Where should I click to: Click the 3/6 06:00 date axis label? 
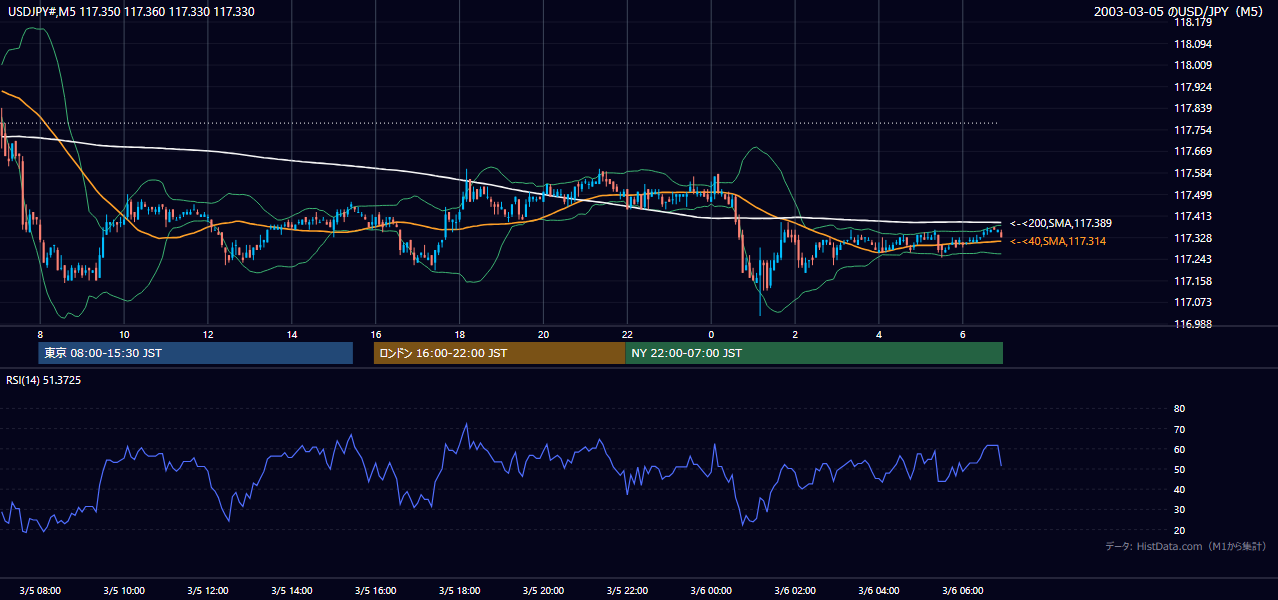[963, 591]
